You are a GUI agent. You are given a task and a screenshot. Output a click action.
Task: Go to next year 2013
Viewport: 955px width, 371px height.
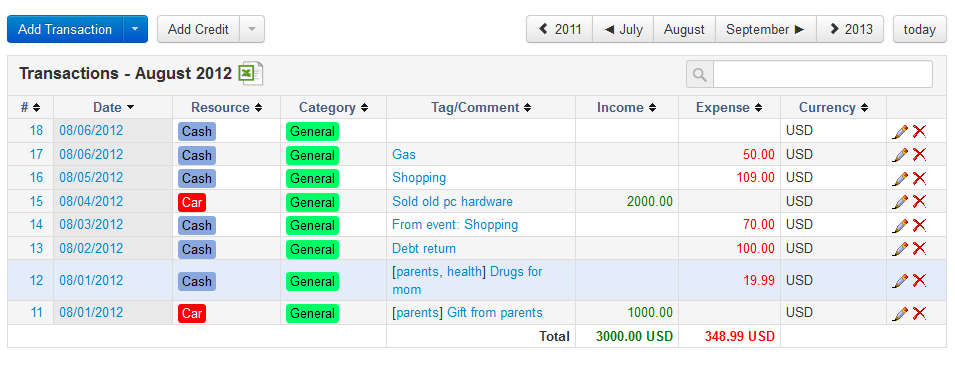coord(850,29)
